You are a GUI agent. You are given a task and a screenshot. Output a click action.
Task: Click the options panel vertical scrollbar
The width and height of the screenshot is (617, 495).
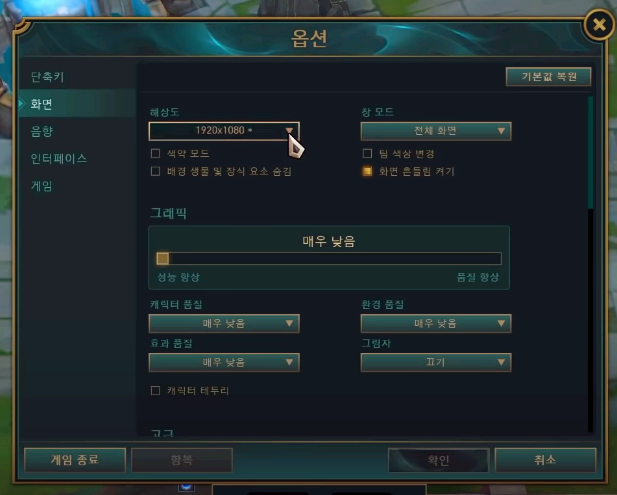590,153
